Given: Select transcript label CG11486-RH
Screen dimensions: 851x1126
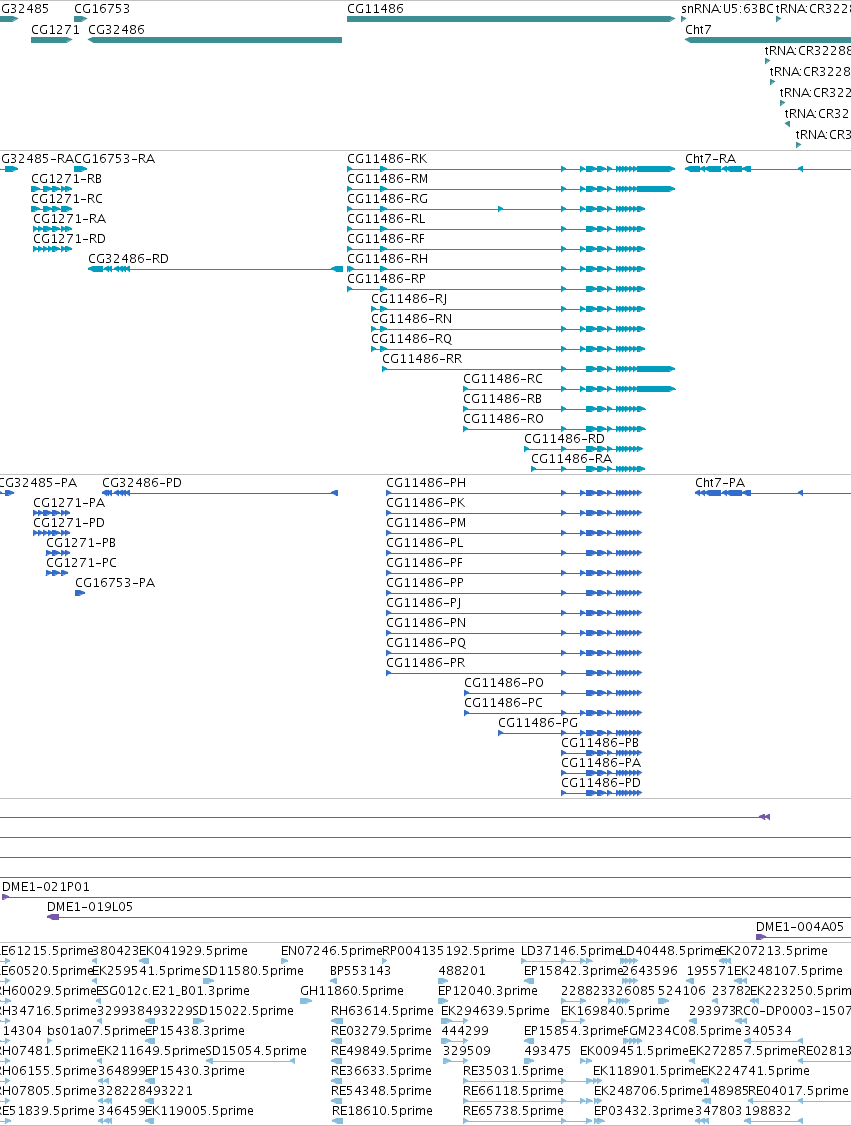Looking at the screenshot, I should tap(387, 259).
